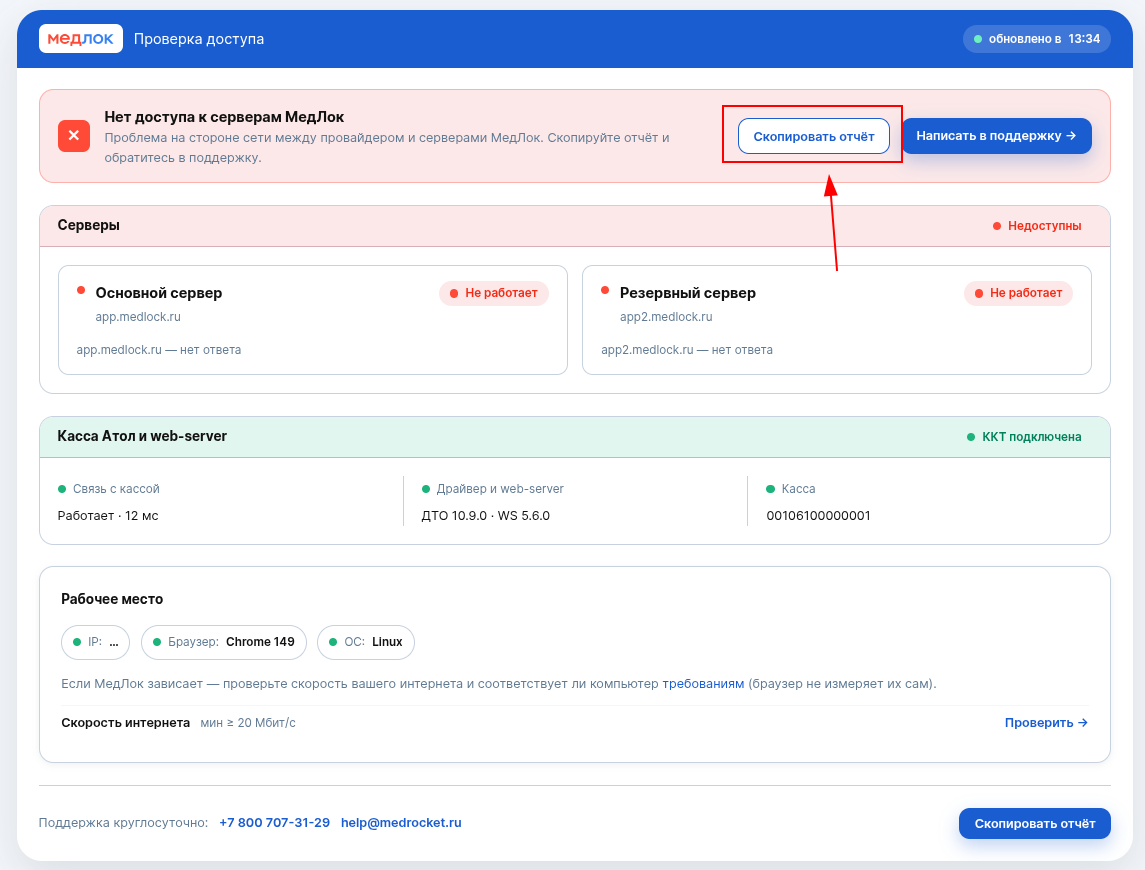
Task: Click the Нет доступа к серверам МедЛок heading
Action: point(224,117)
